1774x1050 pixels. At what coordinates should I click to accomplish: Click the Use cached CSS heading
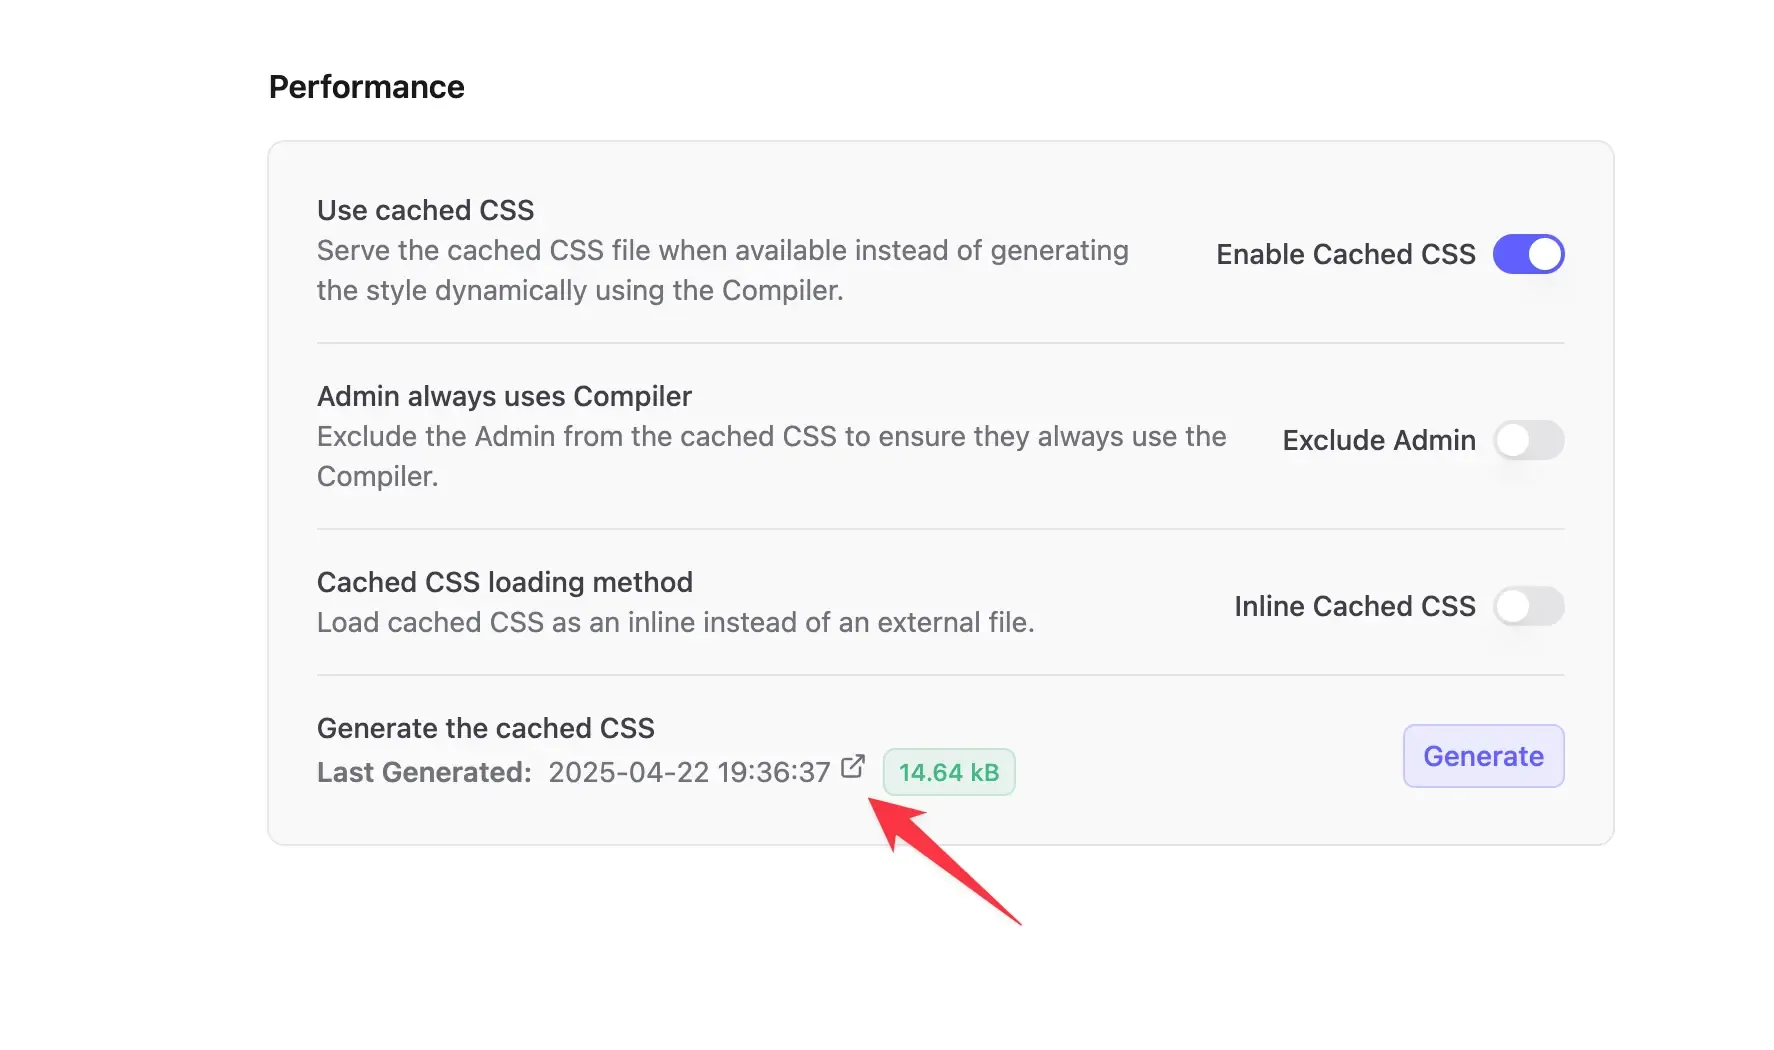(x=425, y=210)
